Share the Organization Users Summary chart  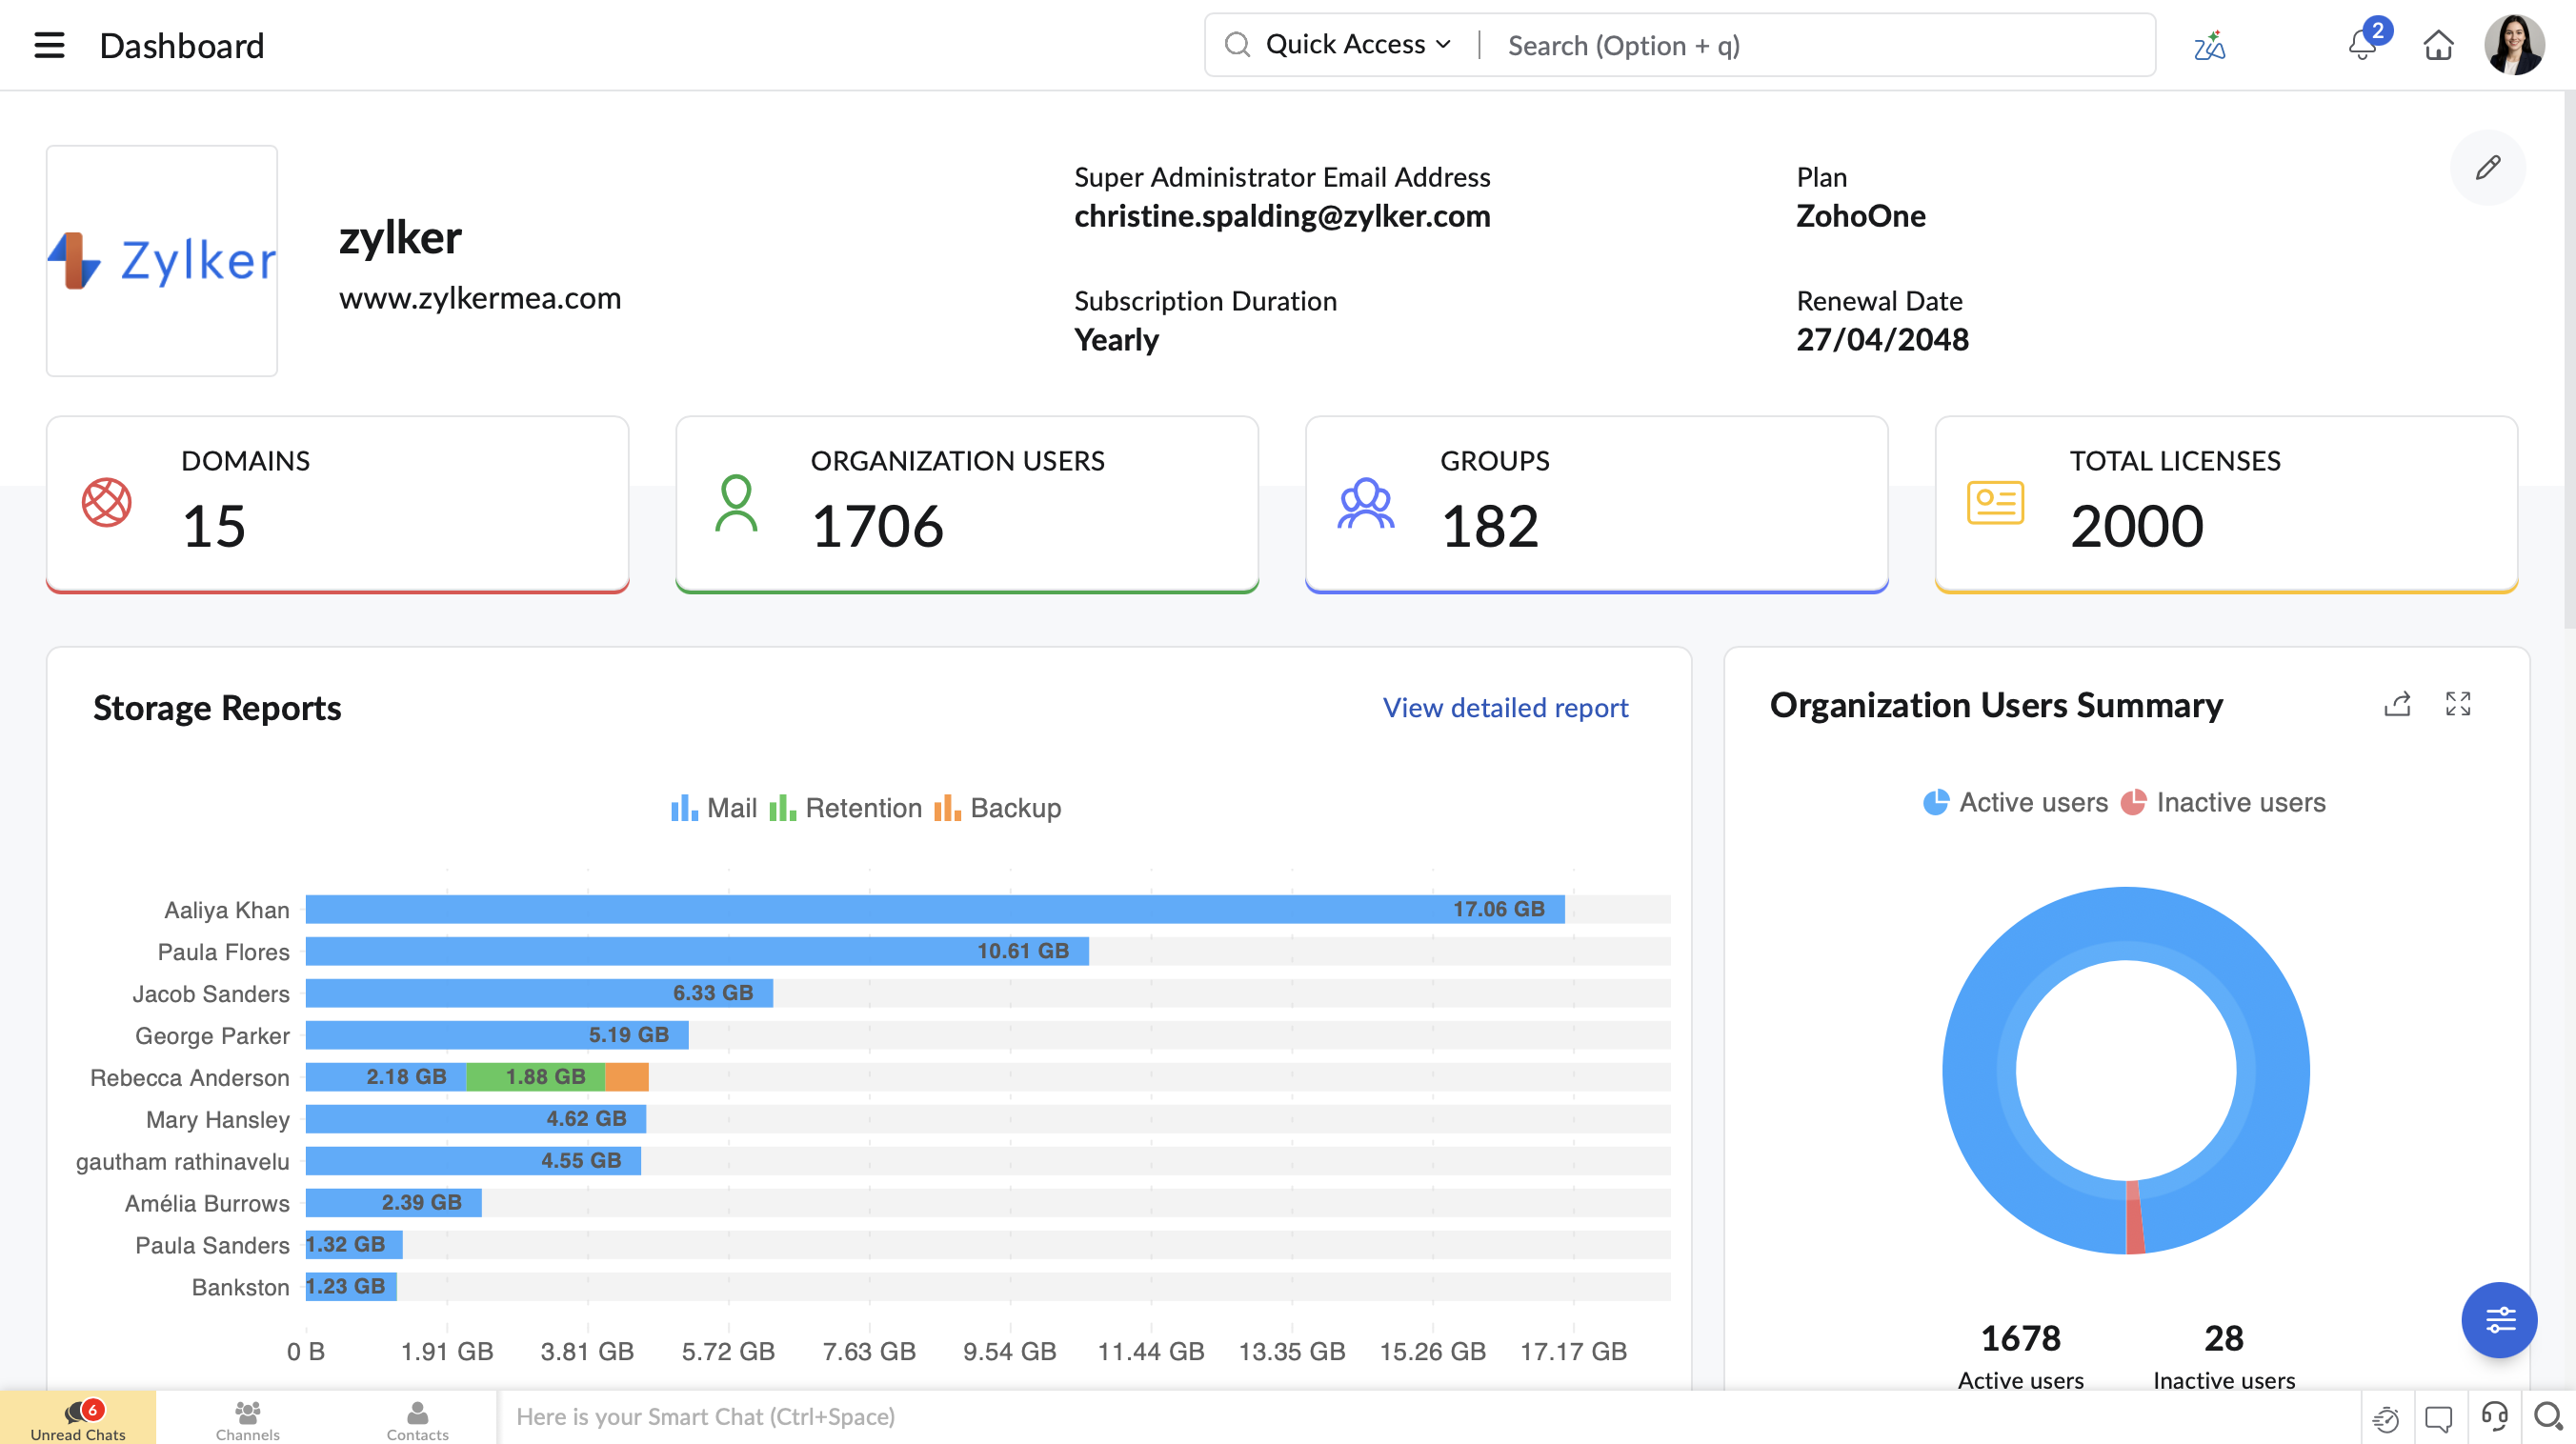(x=2397, y=705)
